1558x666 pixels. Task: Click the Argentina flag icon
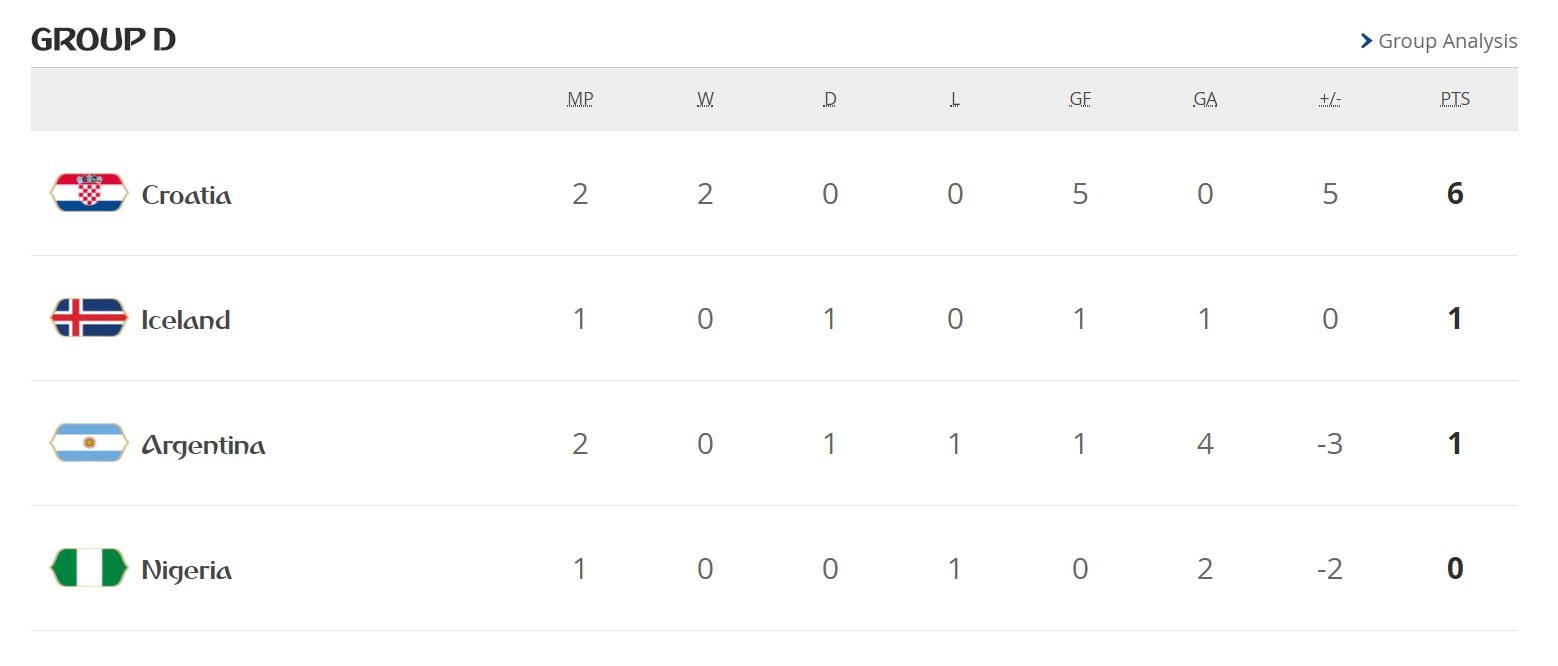pyautogui.click(x=89, y=443)
